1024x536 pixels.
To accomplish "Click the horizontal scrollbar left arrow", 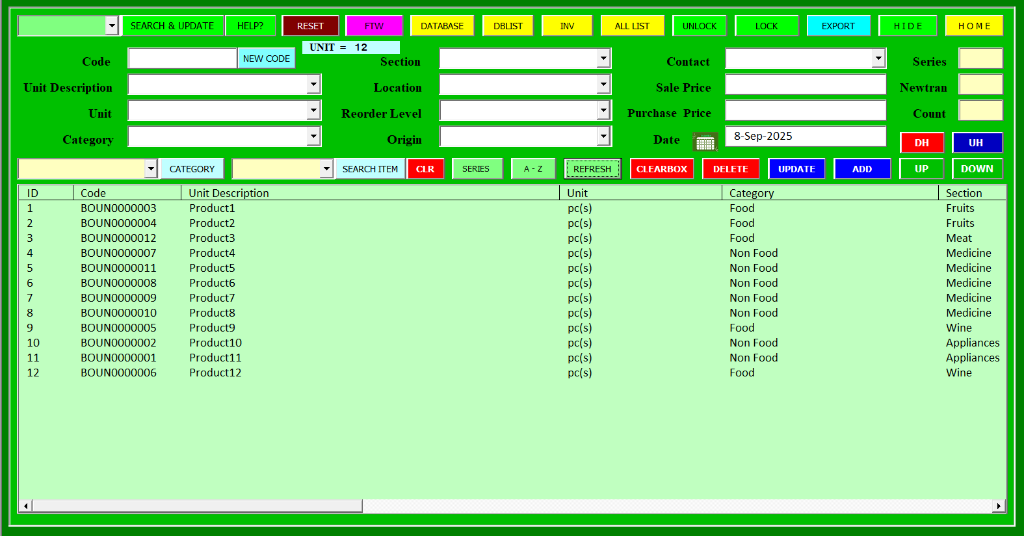I will click(x=26, y=505).
